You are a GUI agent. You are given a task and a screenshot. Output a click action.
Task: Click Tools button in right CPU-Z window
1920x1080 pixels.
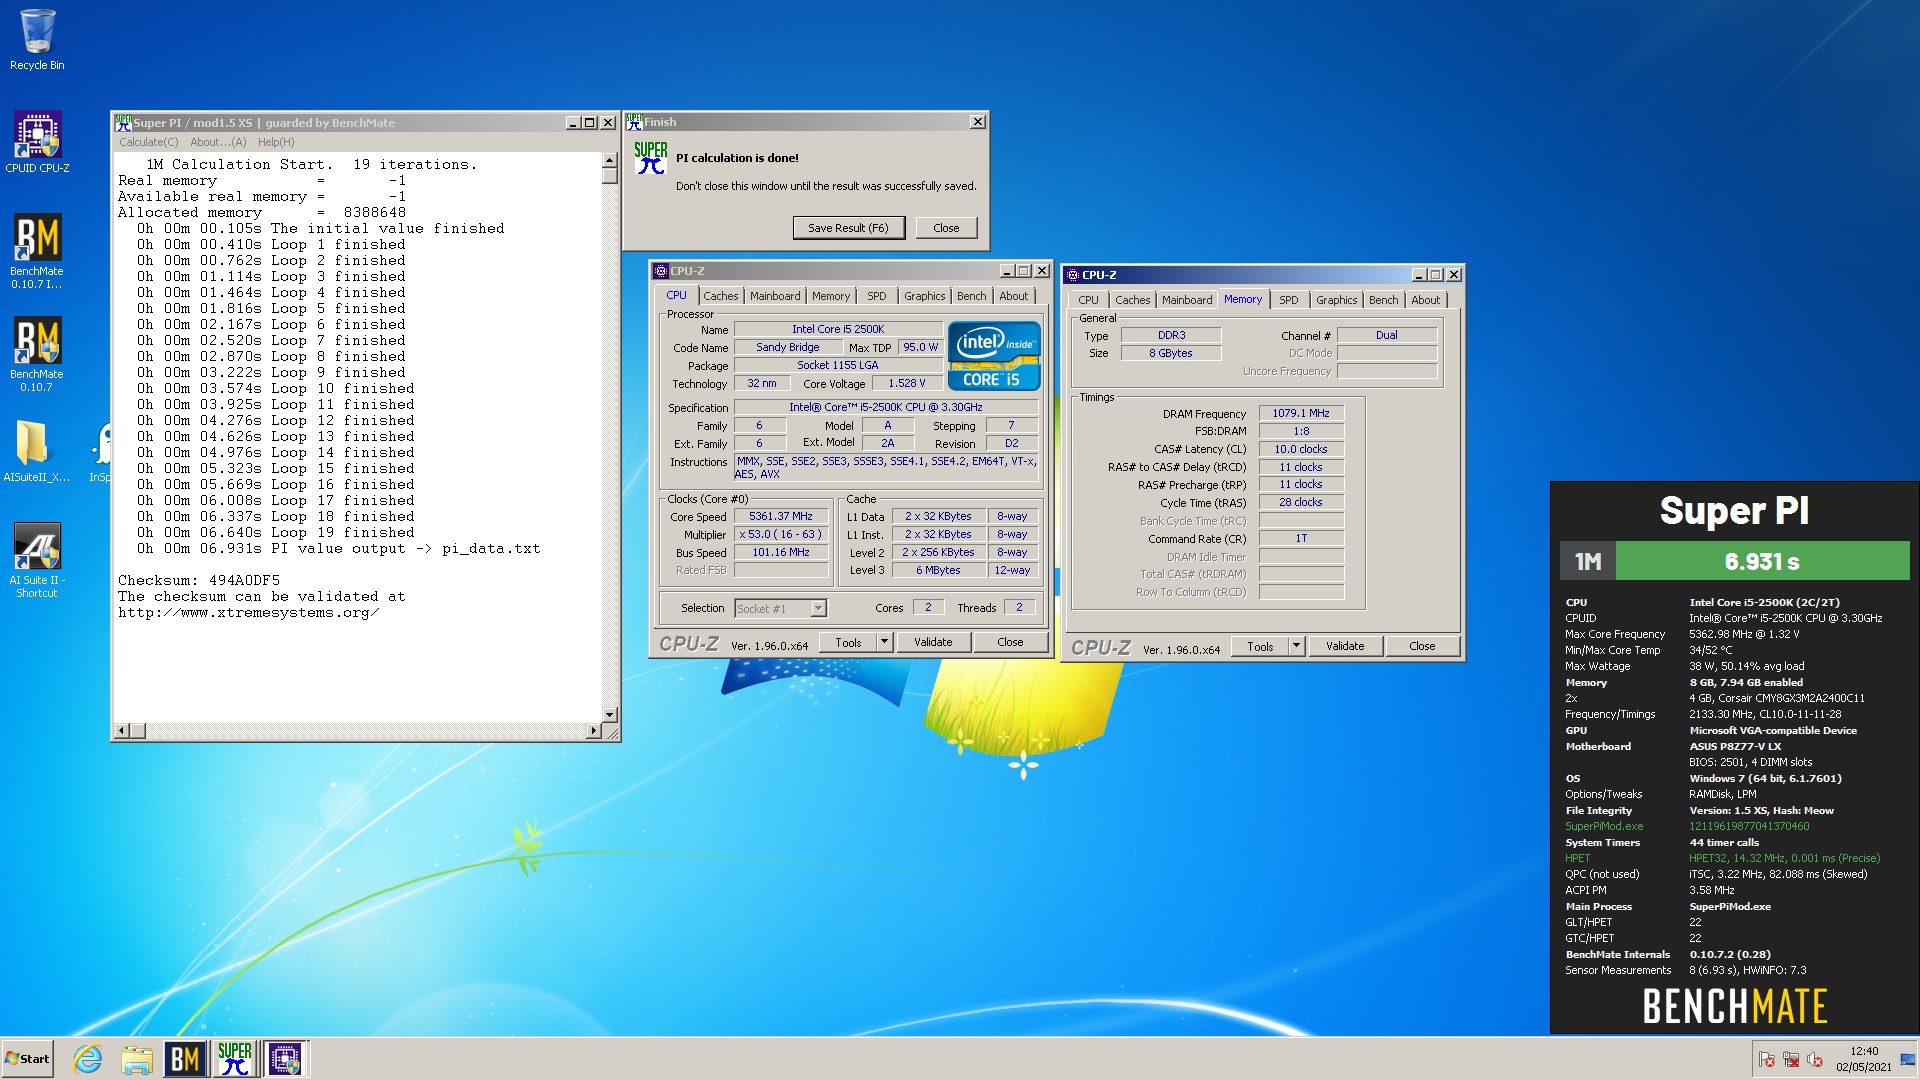pos(1260,646)
